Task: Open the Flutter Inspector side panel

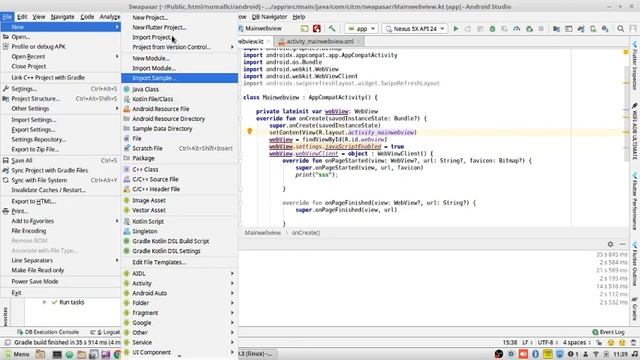Action: click(635, 66)
